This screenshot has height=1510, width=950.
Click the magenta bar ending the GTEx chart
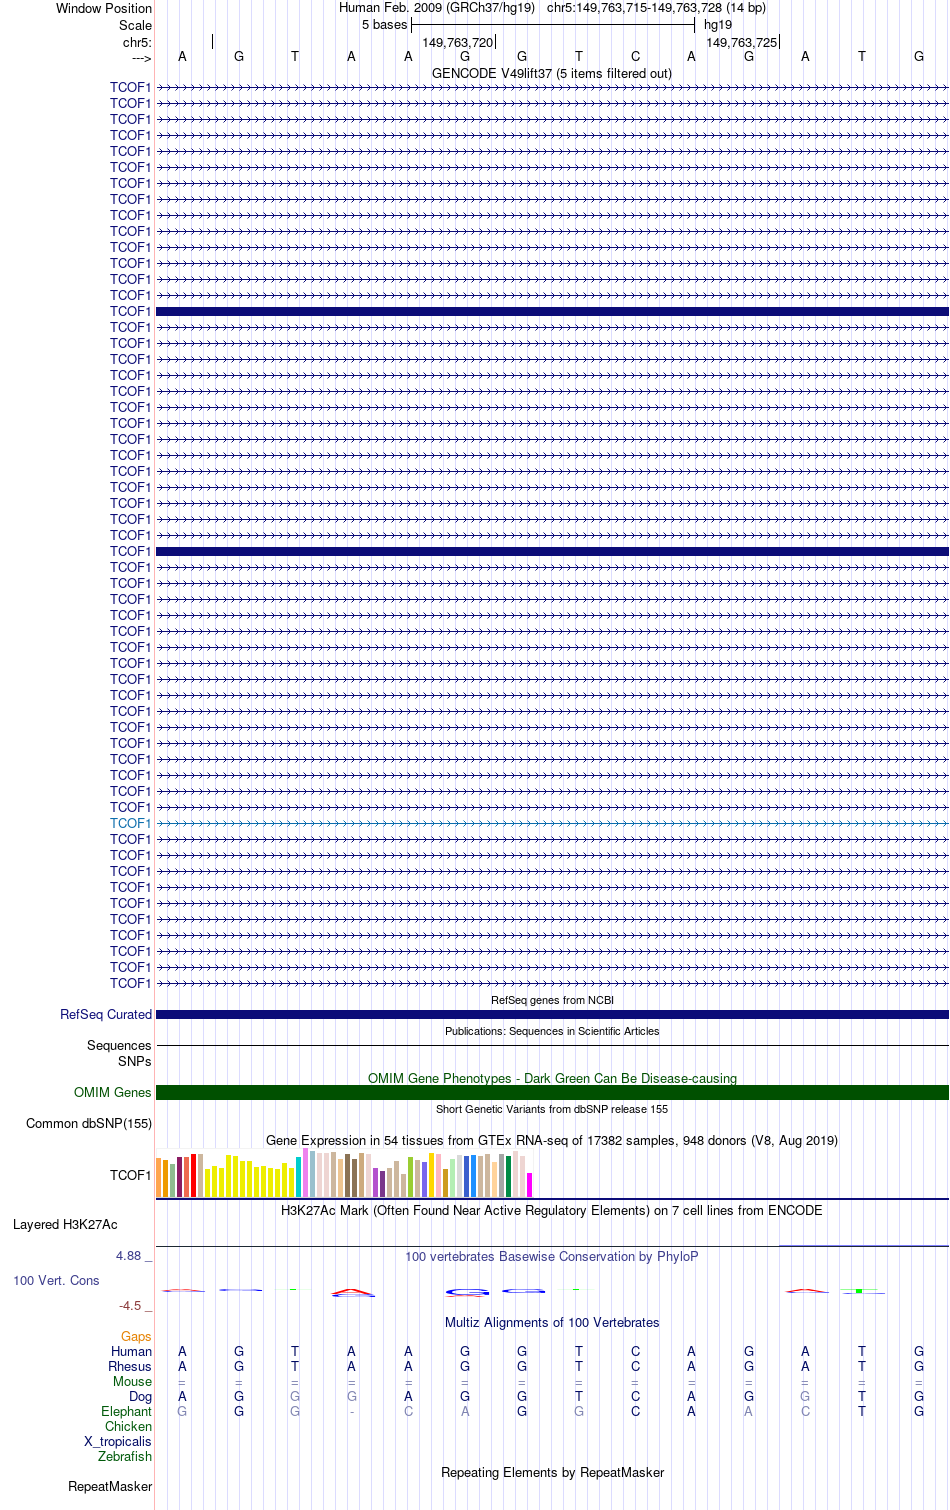pyautogui.click(x=529, y=1185)
